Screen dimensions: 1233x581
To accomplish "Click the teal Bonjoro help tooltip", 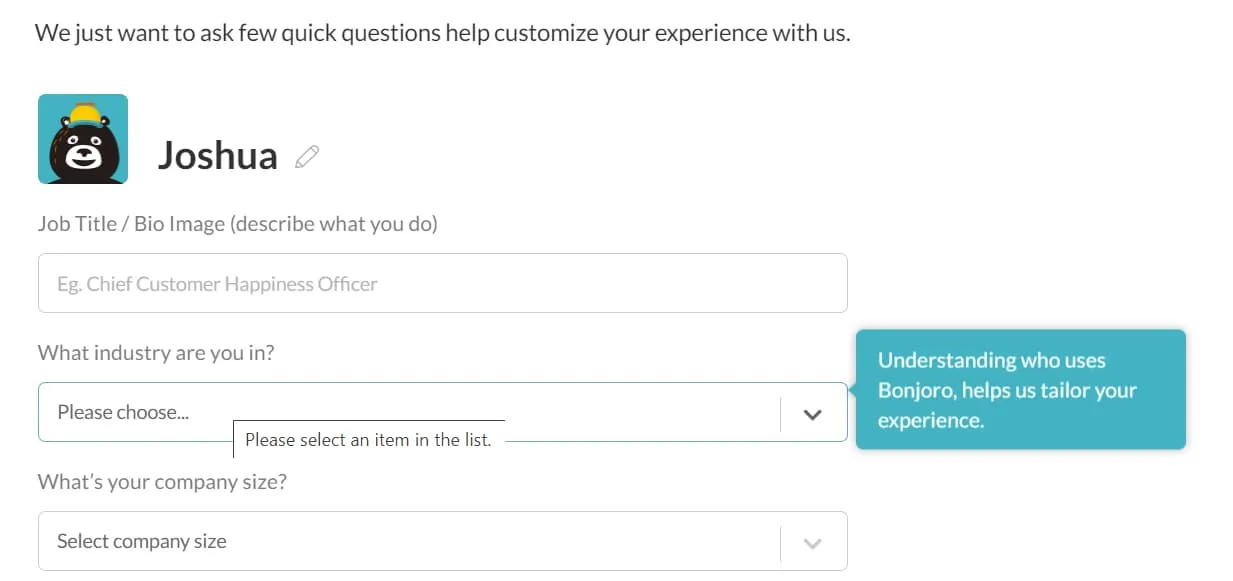I will [x=1021, y=390].
